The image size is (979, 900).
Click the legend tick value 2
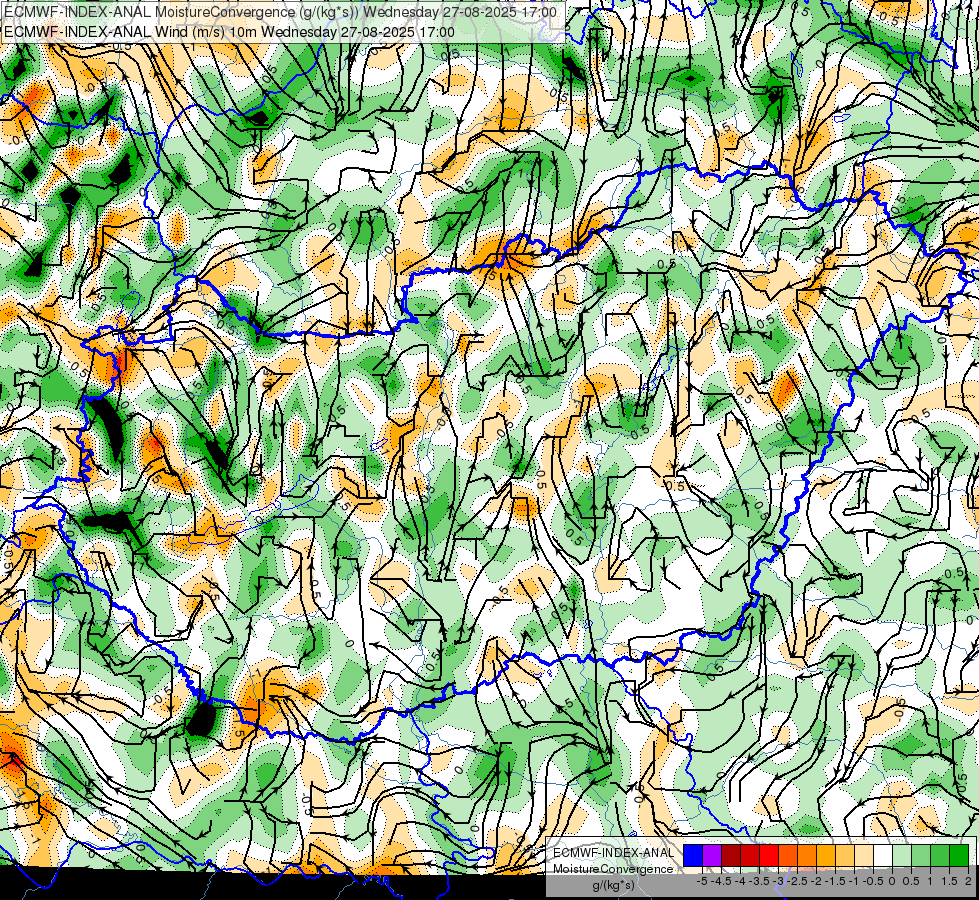(x=968, y=881)
